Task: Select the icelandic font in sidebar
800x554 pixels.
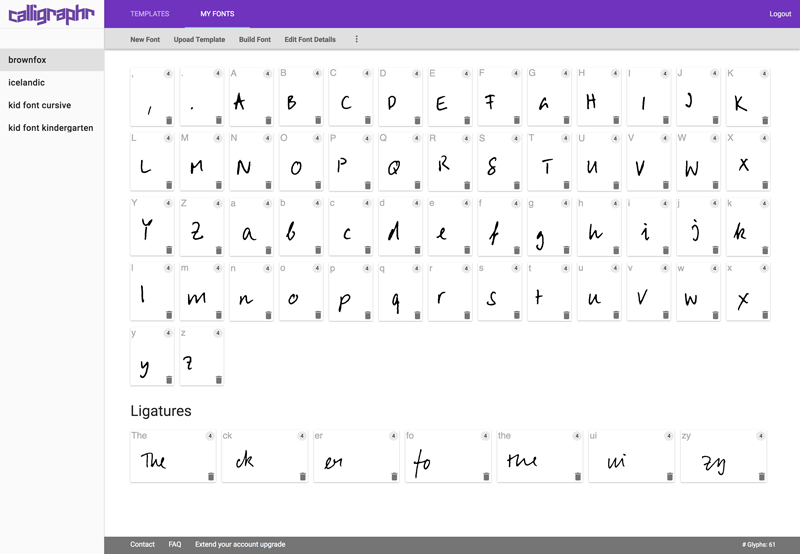Action: pos(27,83)
